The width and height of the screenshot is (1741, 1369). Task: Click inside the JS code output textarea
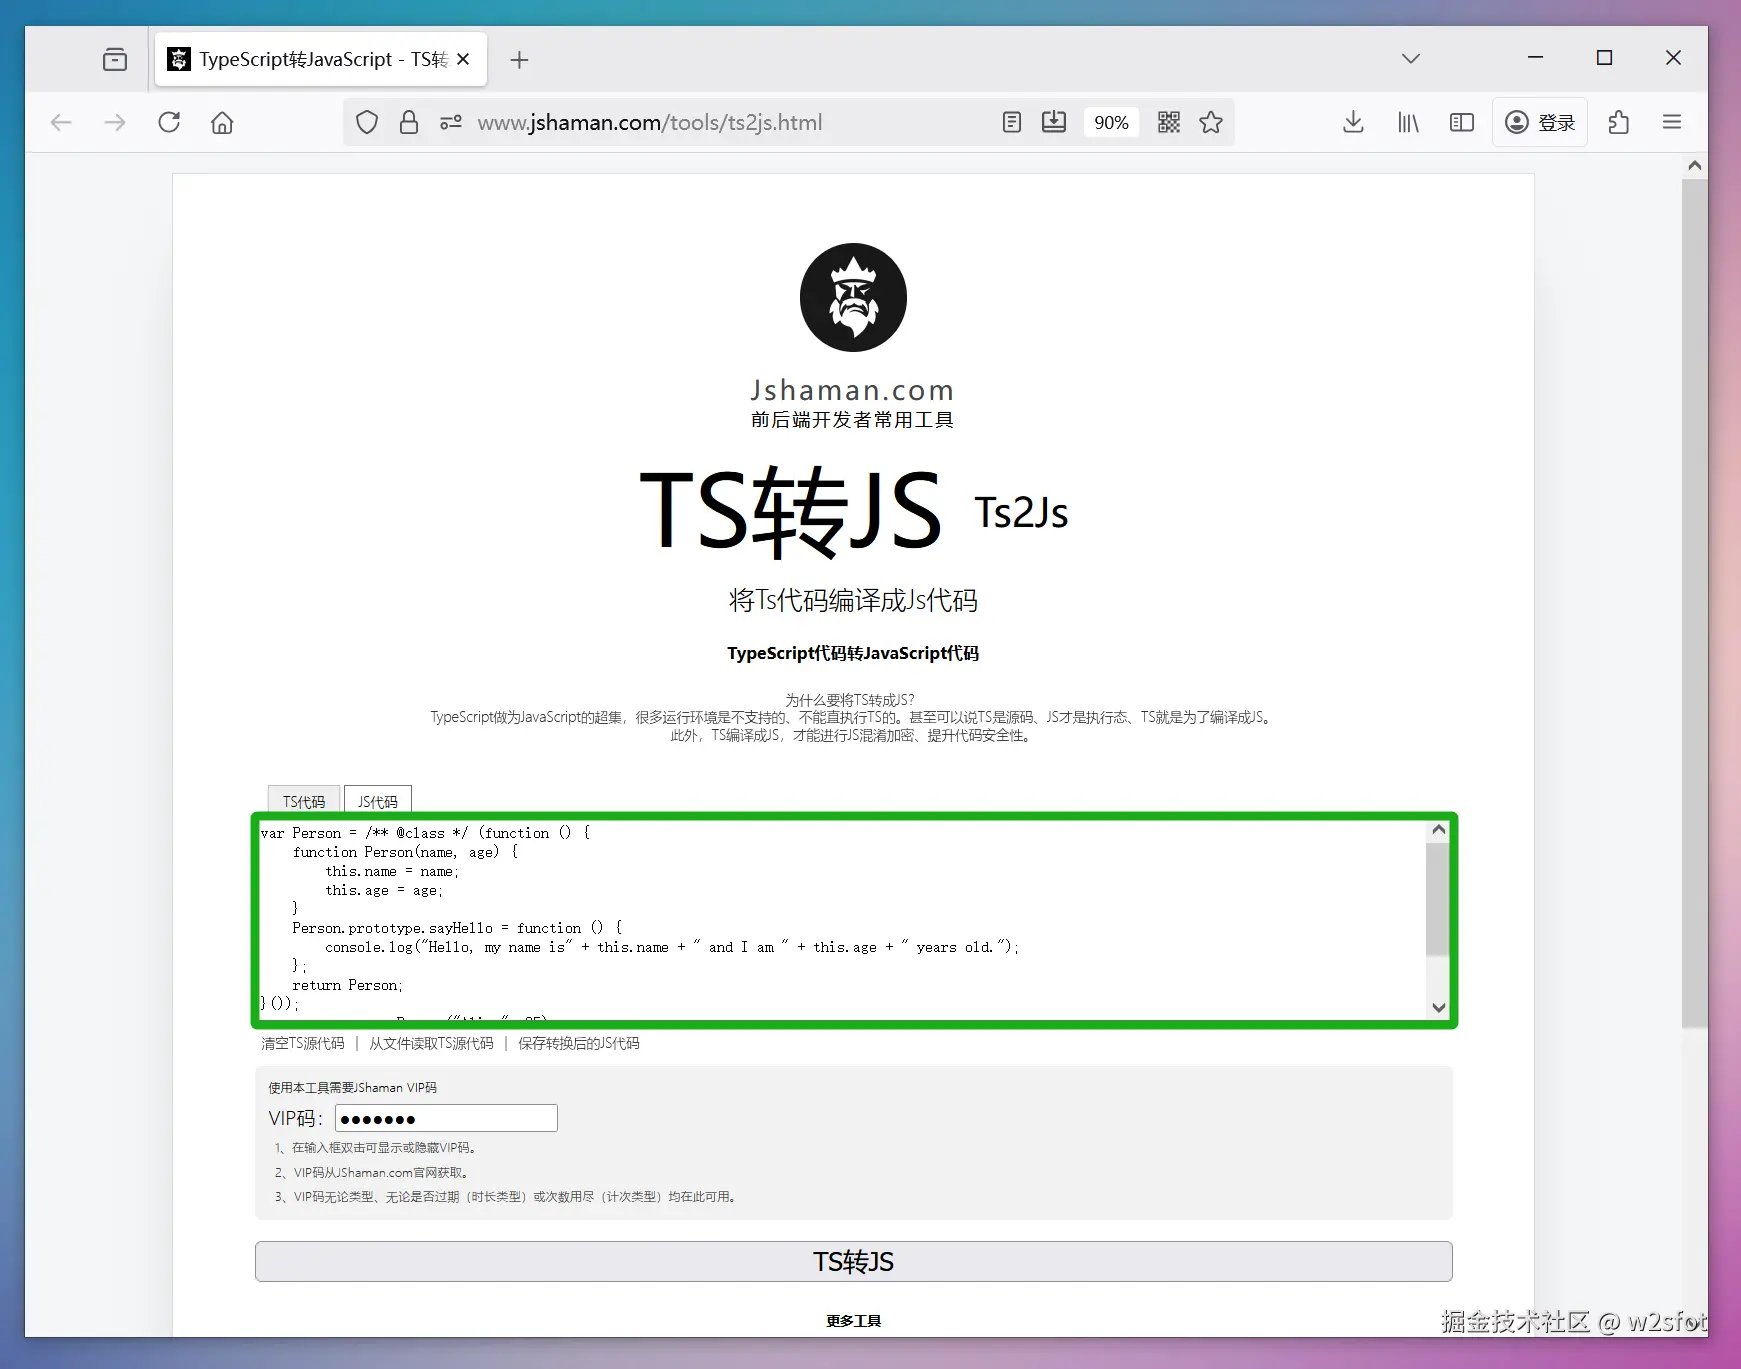(x=842, y=919)
